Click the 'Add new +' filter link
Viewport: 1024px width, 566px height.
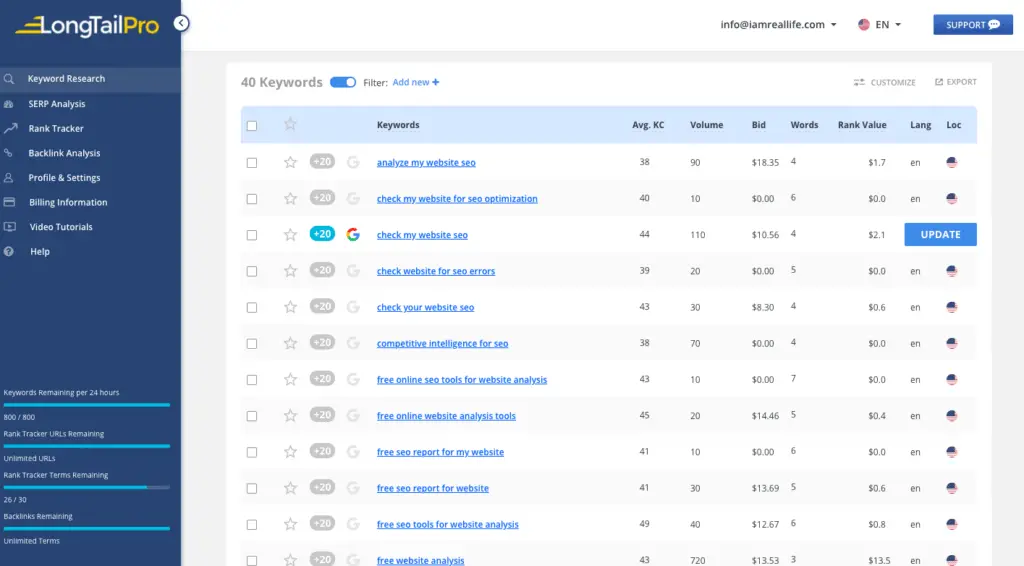pyautogui.click(x=416, y=82)
